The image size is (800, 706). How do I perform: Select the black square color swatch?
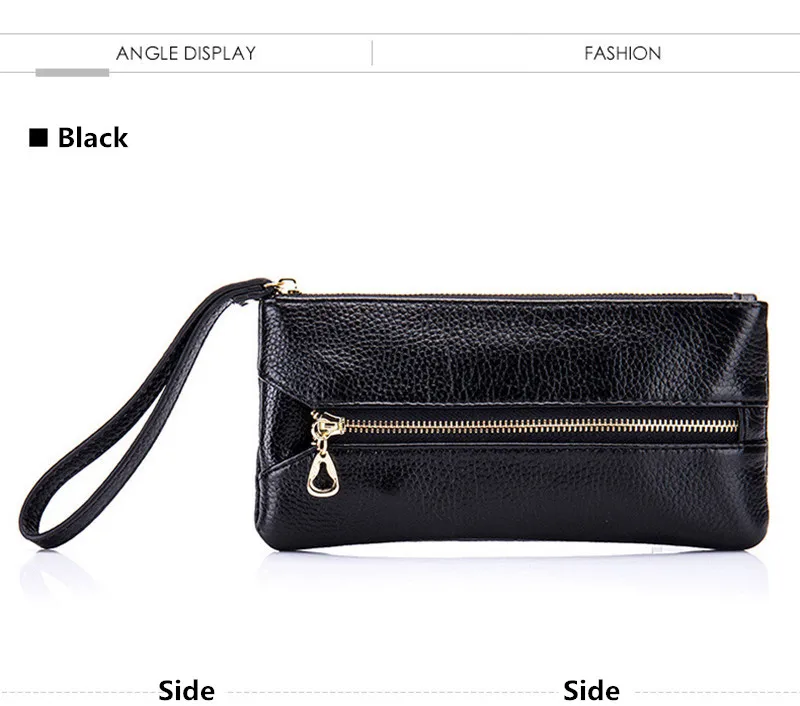point(38,138)
